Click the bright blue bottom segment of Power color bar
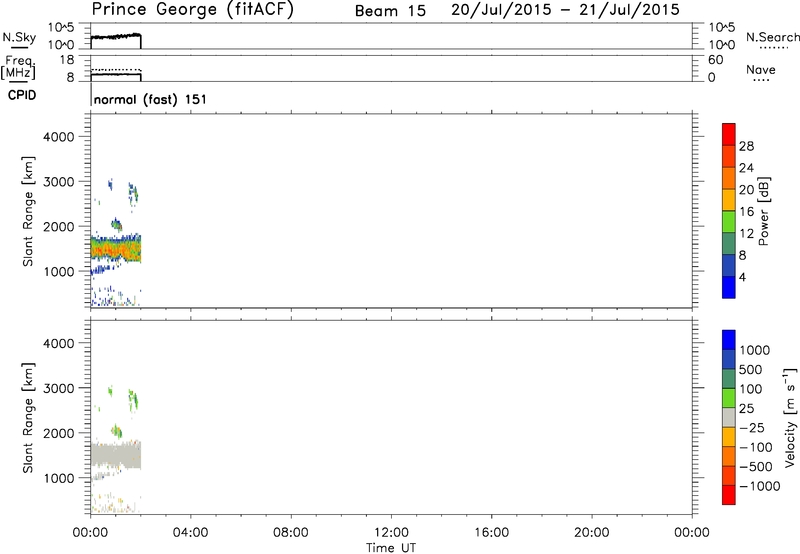Screen dimensions: 800x554 coord(729,287)
